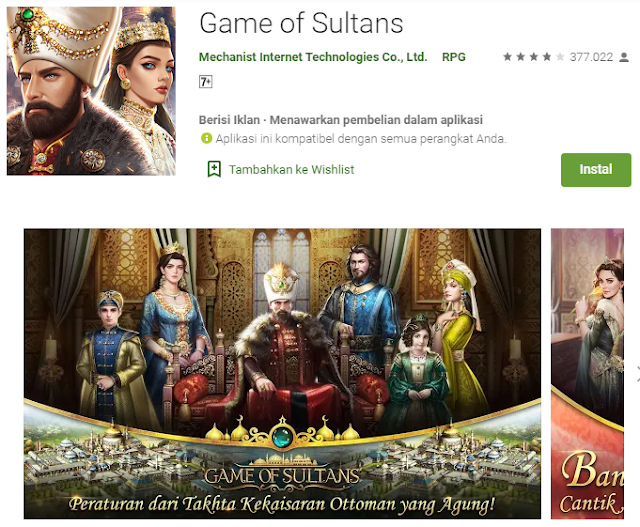Click the Wishlist bookmark icon
Viewport: 640px width, 527px height.
(214, 169)
